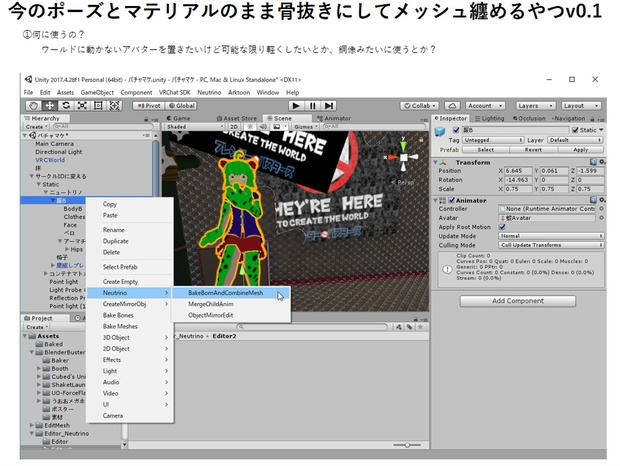The width and height of the screenshot is (620, 466).
Task: Edit the Rotation X field
Action: coord(518,180)
